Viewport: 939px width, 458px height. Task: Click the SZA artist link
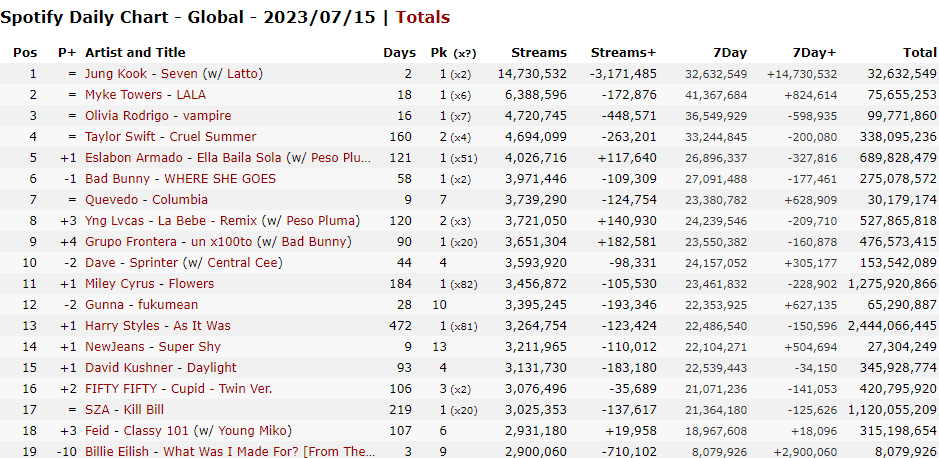98,410
